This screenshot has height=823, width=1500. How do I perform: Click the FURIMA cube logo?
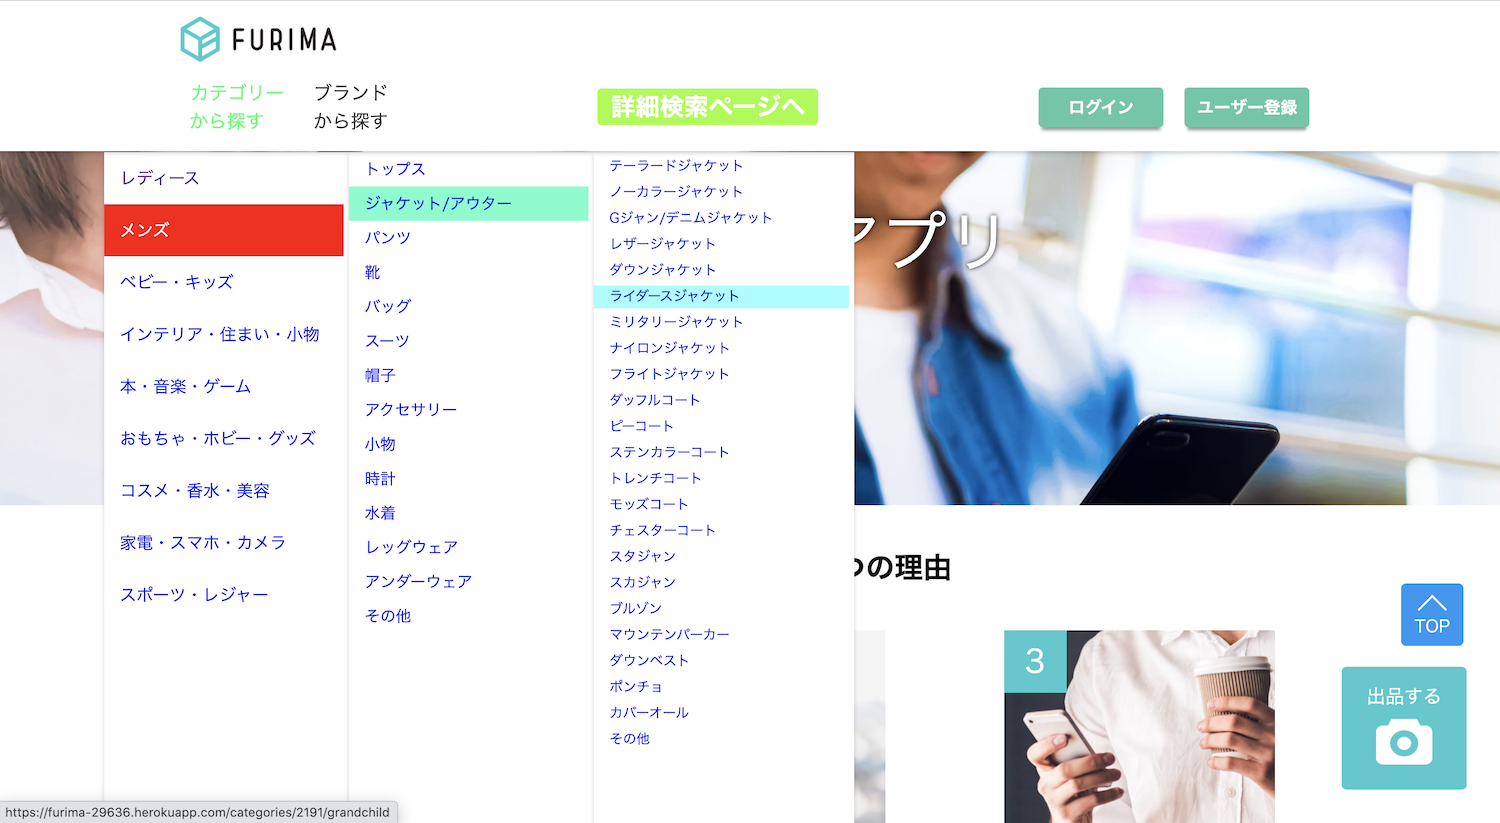[x=200, y=40]
